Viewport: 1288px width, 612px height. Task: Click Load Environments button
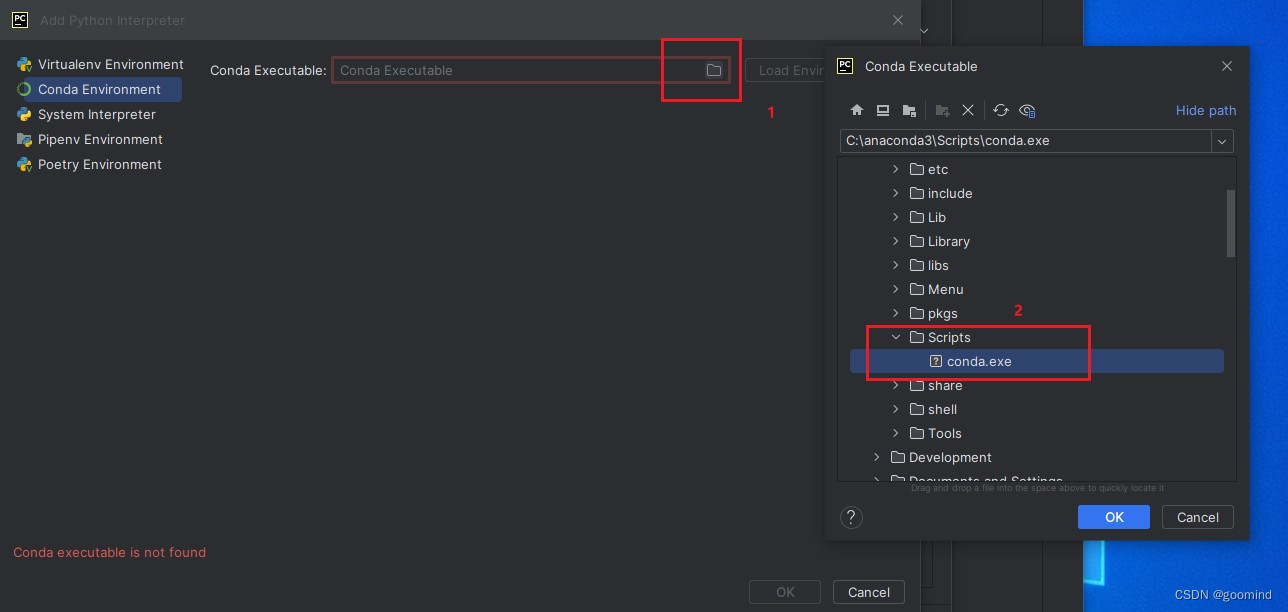(785, 70)
